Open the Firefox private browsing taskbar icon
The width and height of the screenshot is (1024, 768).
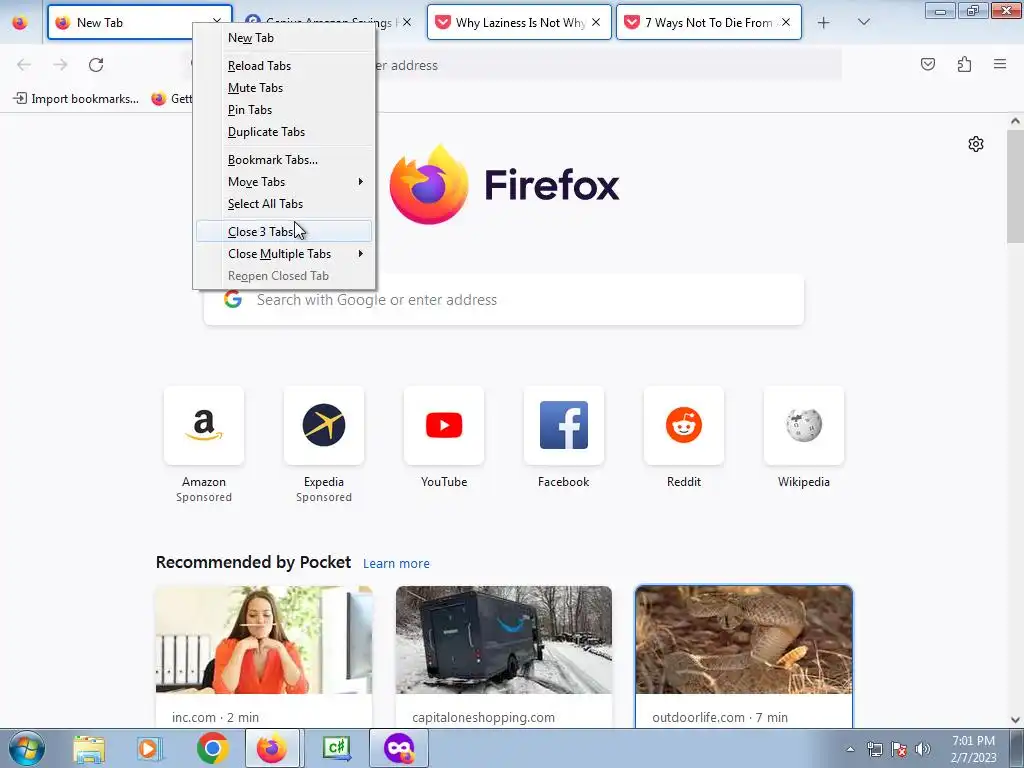coord(399,748)
